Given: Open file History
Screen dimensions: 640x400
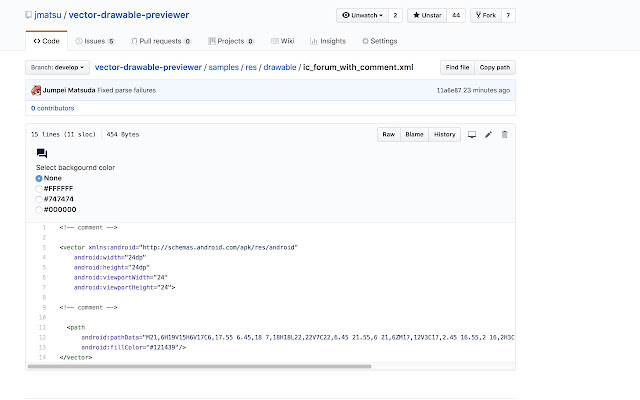Looking at the screenshot, I should pyautogui.click(x=444, y=135).
